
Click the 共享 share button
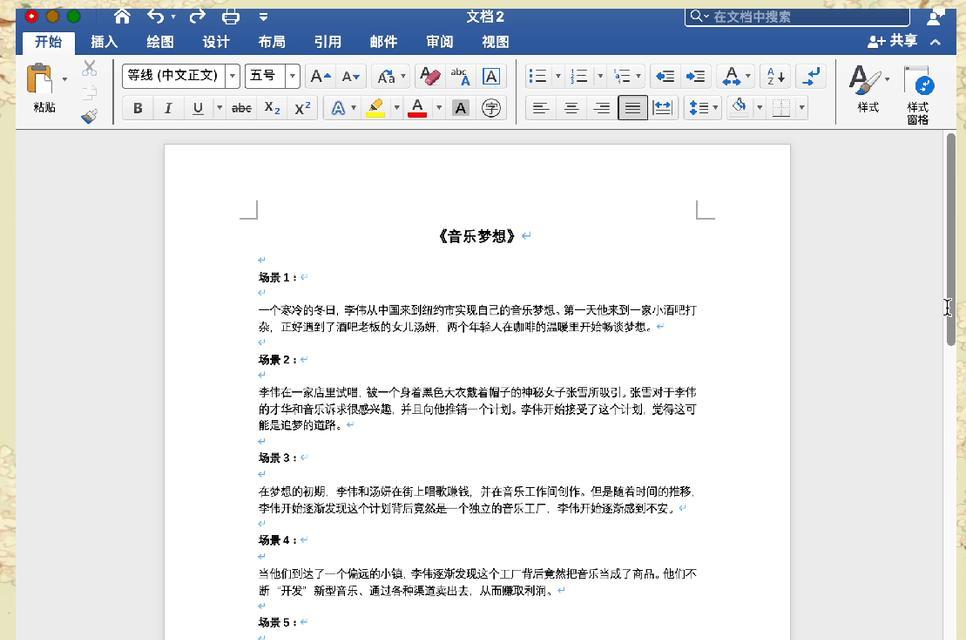(892, 41)
